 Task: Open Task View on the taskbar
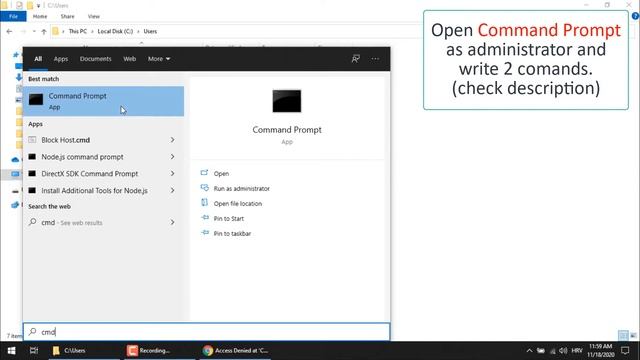click(34, 351)
